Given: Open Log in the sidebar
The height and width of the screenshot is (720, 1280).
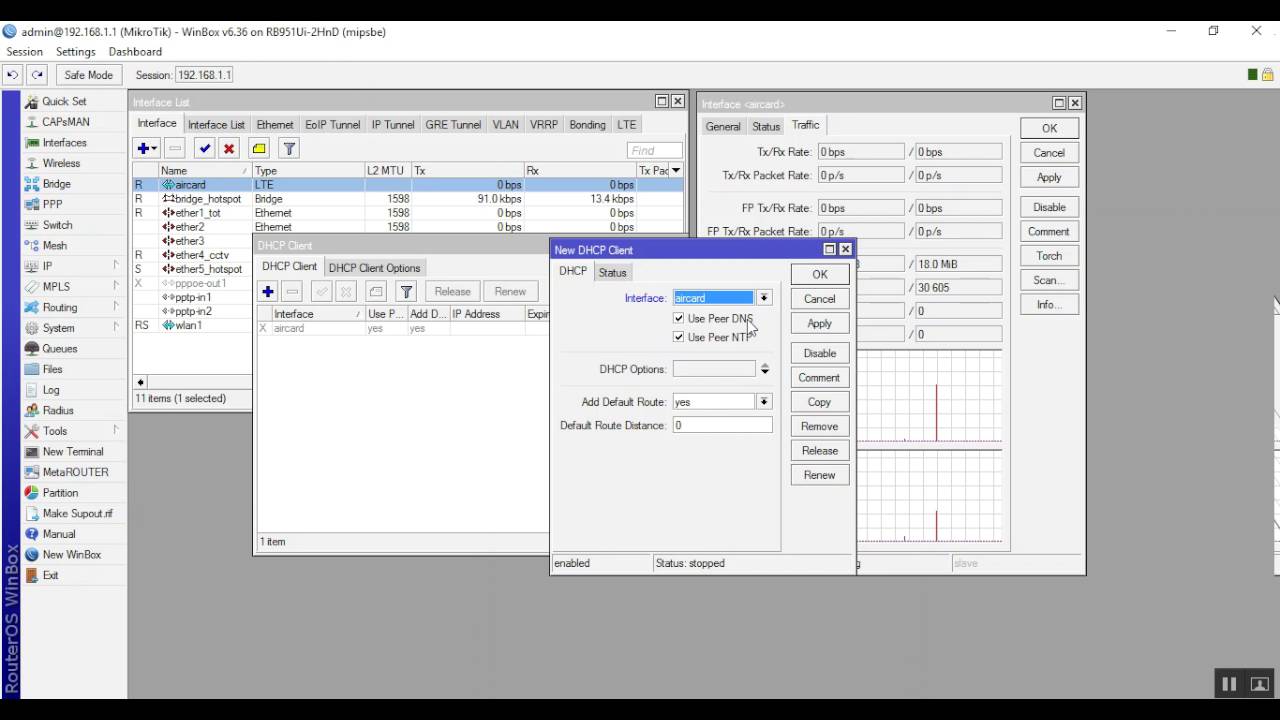Looking at the screenshot, I should tap(51, 390).
